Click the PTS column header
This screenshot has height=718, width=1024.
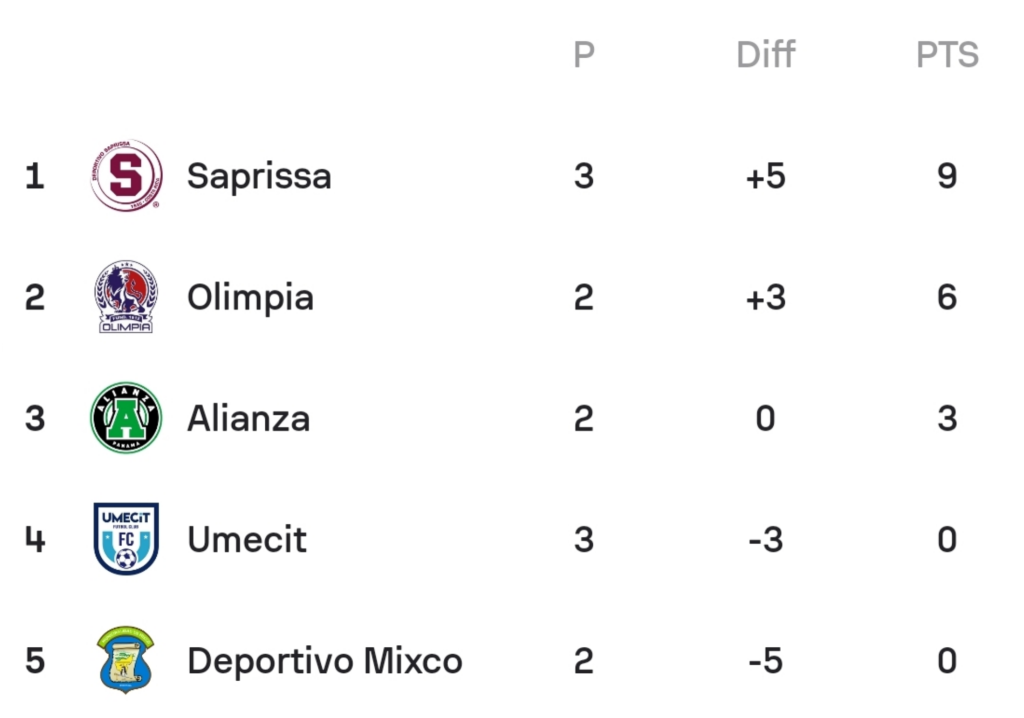[x=947, y=54]
